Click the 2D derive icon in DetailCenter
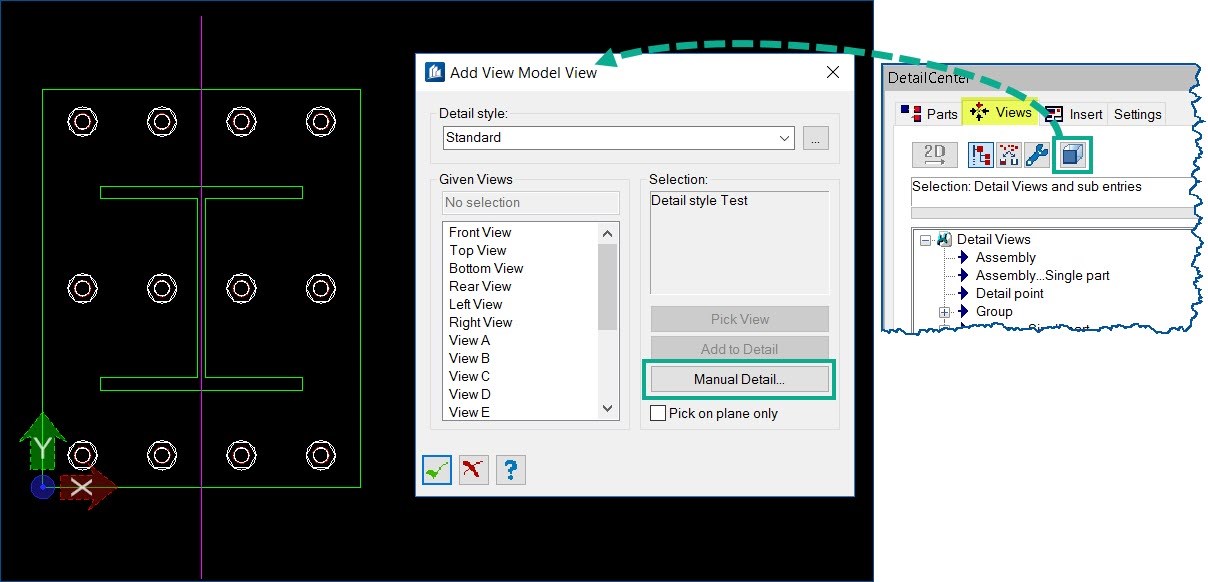 934,154
